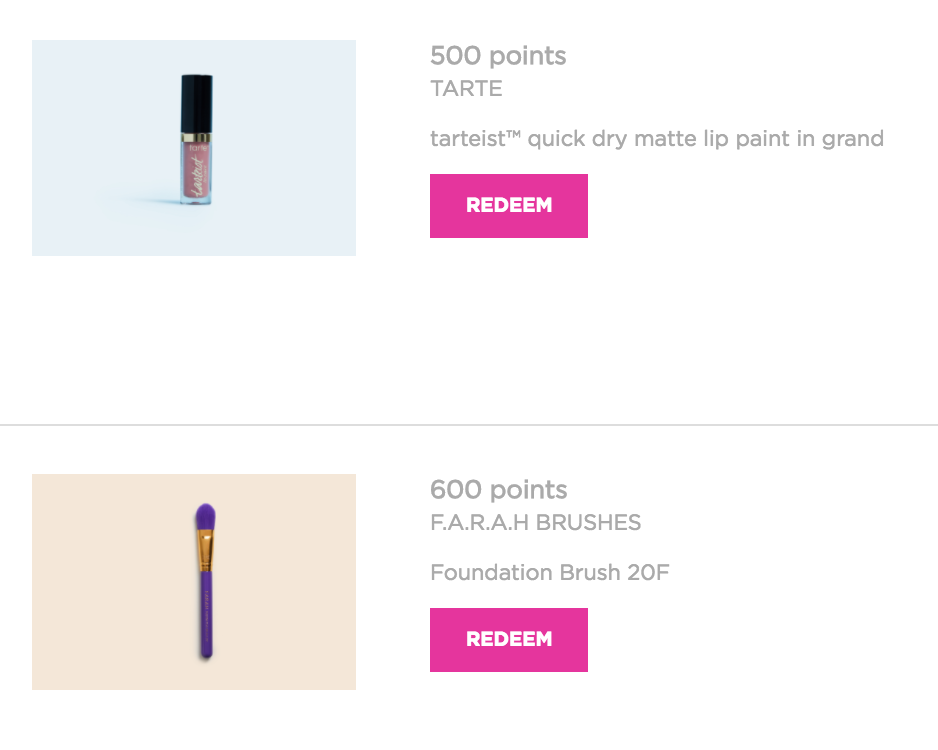938x750 pixels.
Task: Open the purple foundation brush product image
Action: pyautogui.click(x=194, y=582)
